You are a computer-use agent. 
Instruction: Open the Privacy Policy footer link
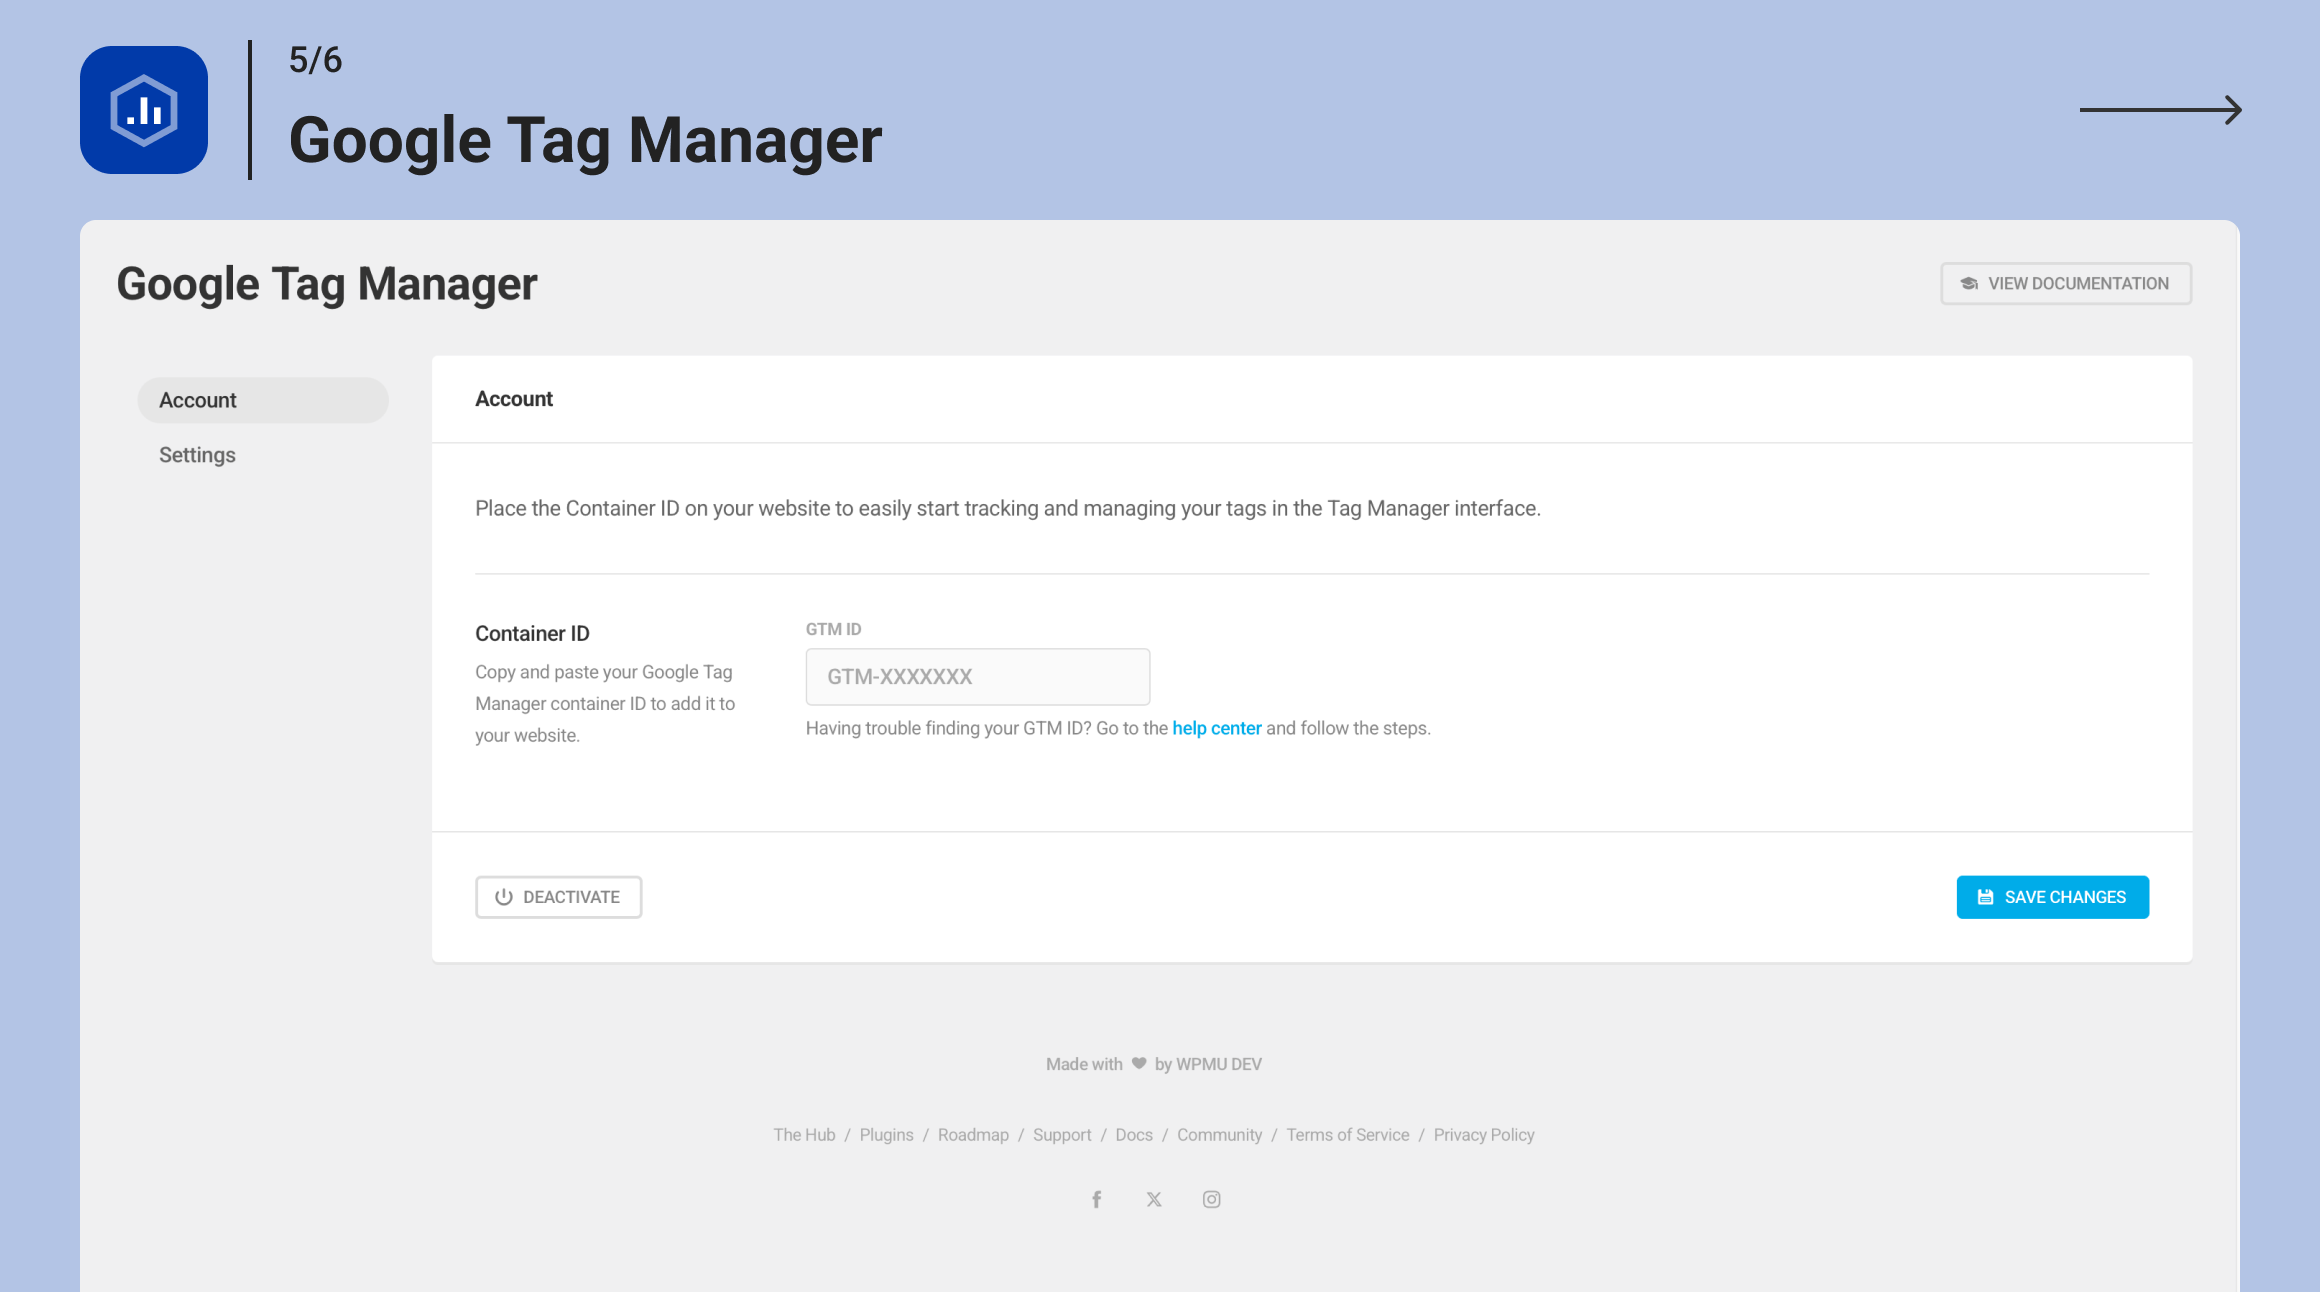click(x=1483, y=1135)
